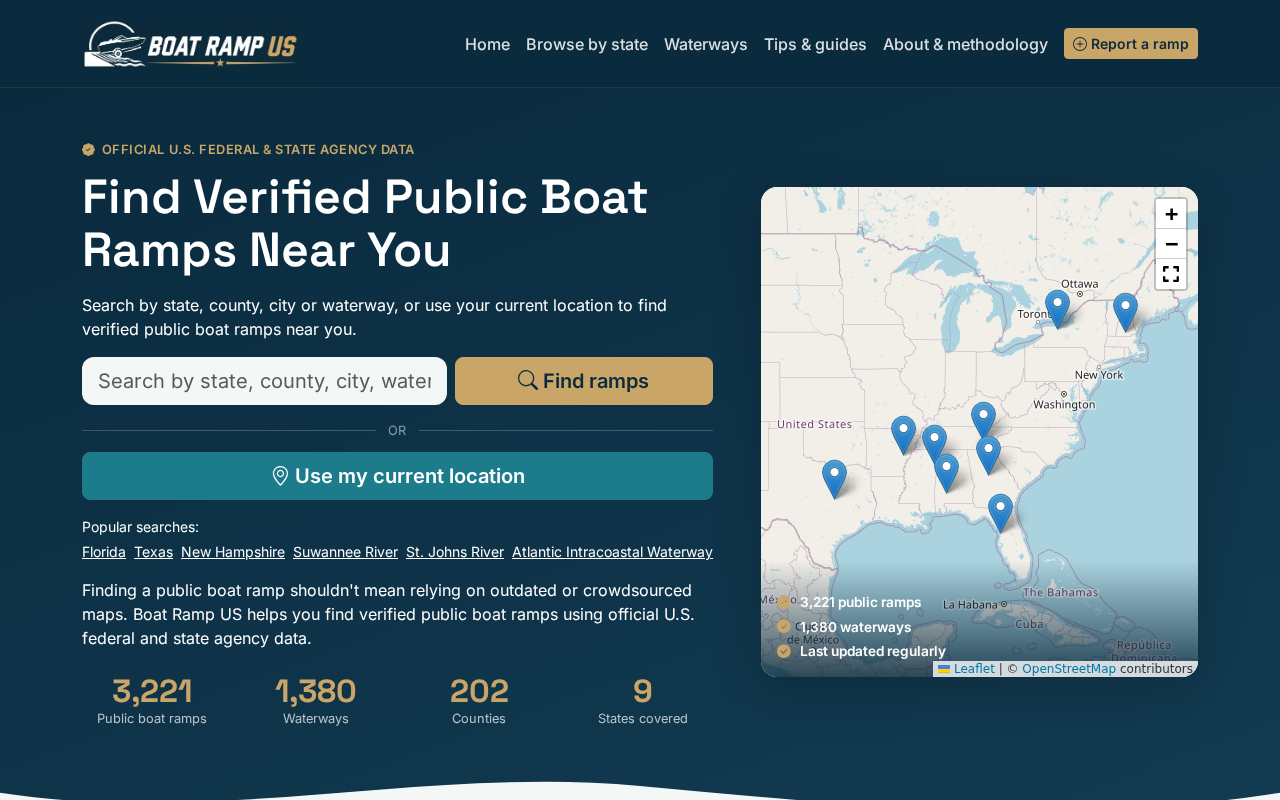Click the Official U.S. Federal & State Agency Data label

coord(258,149)
